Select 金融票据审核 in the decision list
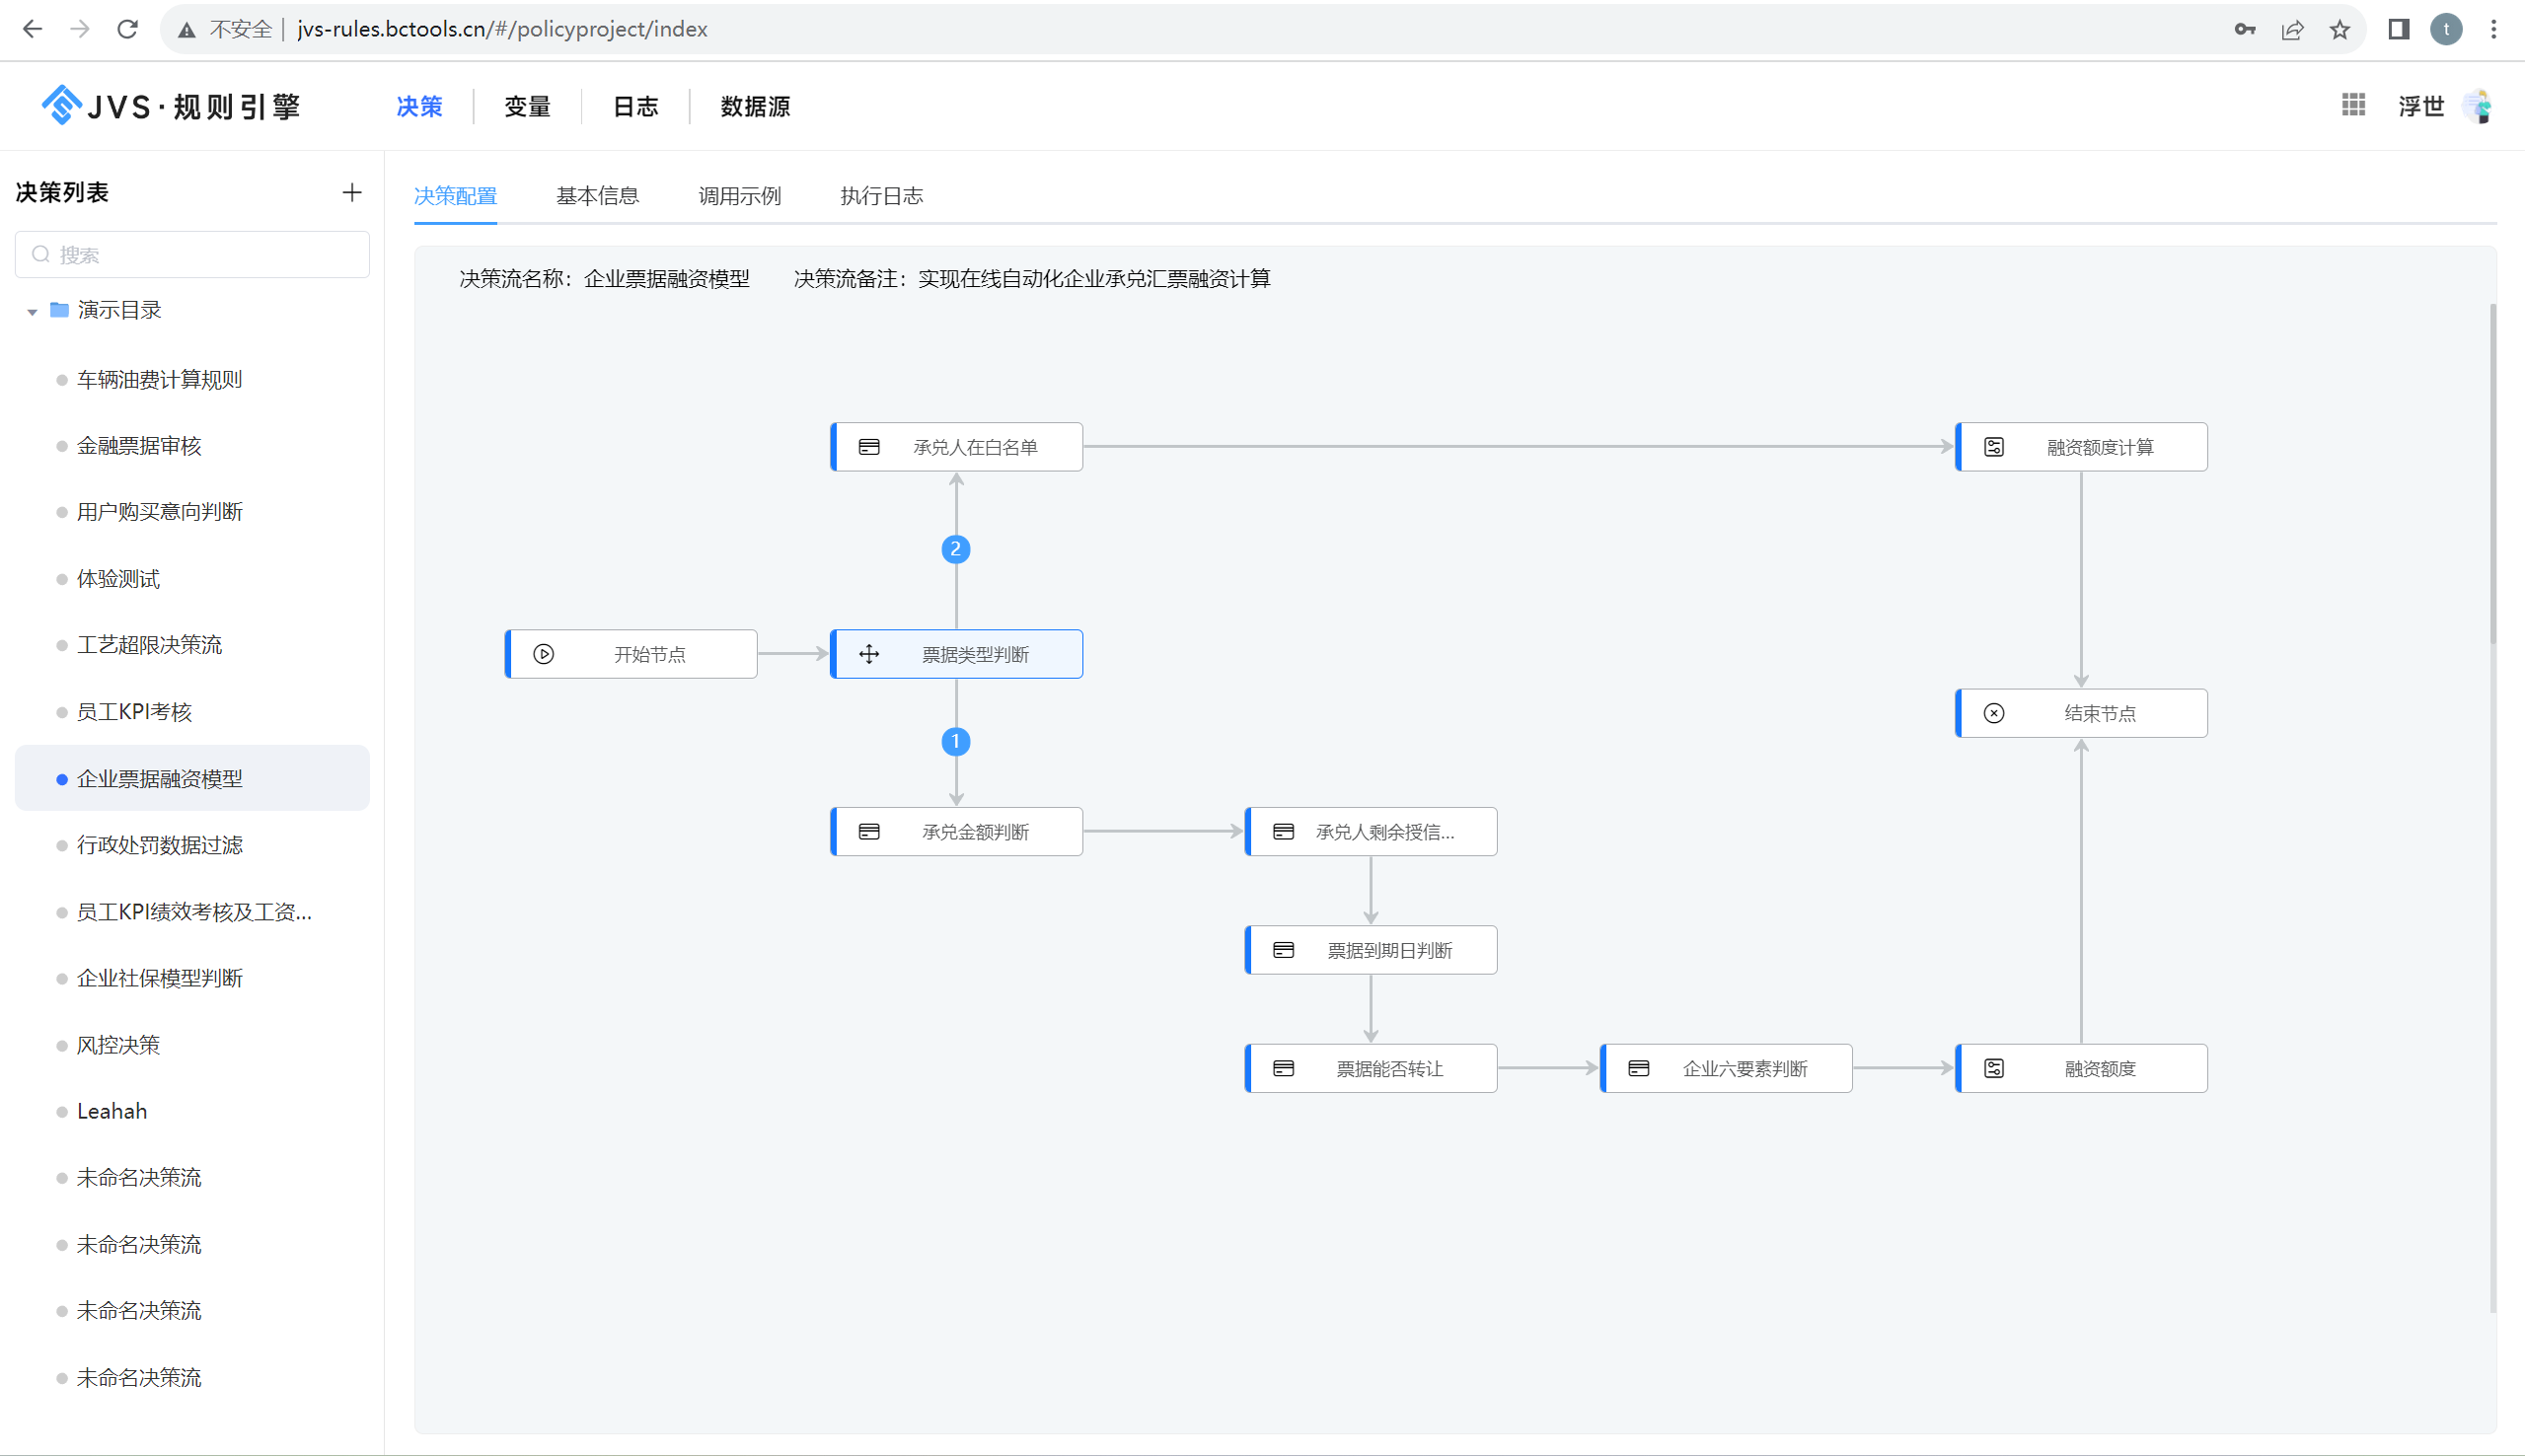 tap(139, 446)
